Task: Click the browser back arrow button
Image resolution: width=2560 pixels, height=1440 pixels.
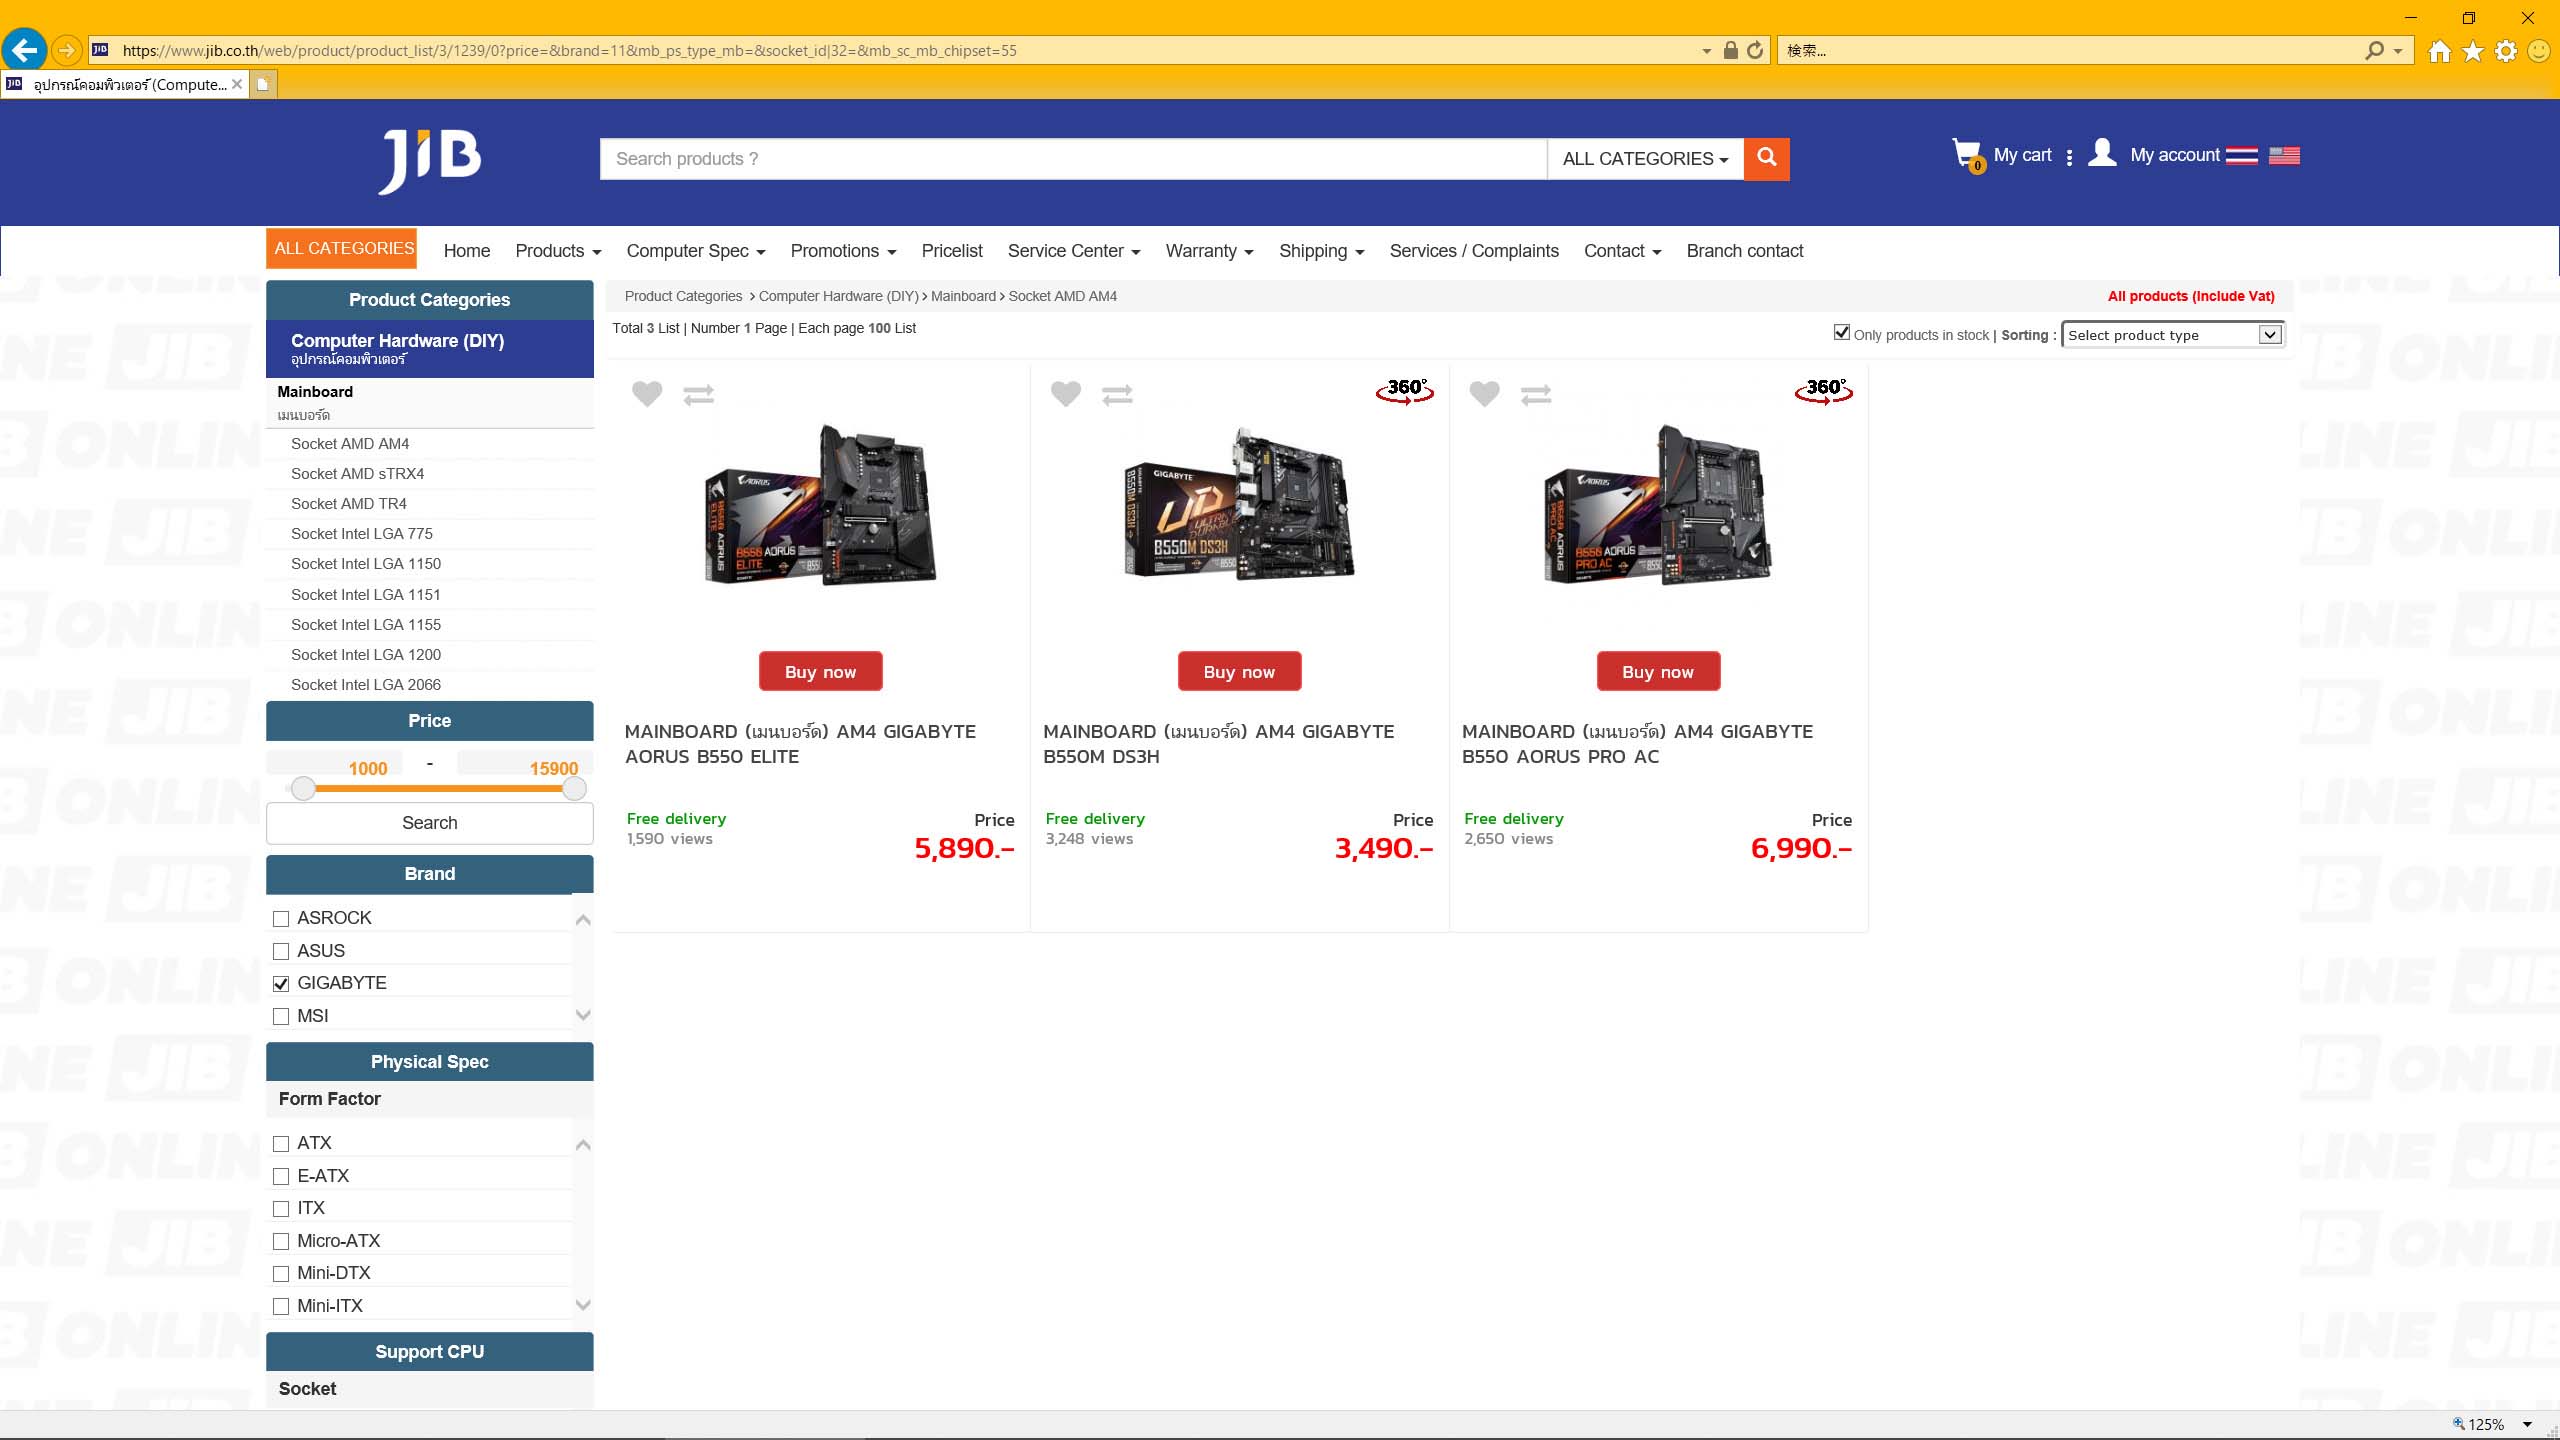Action: click(24, 49)
